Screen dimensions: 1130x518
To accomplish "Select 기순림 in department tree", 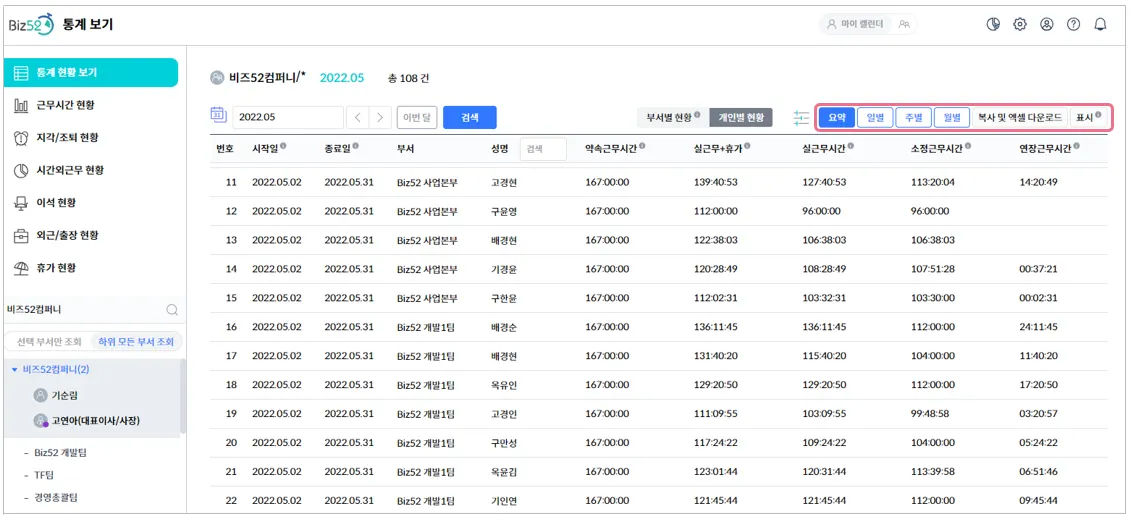I will pos(64,396).
